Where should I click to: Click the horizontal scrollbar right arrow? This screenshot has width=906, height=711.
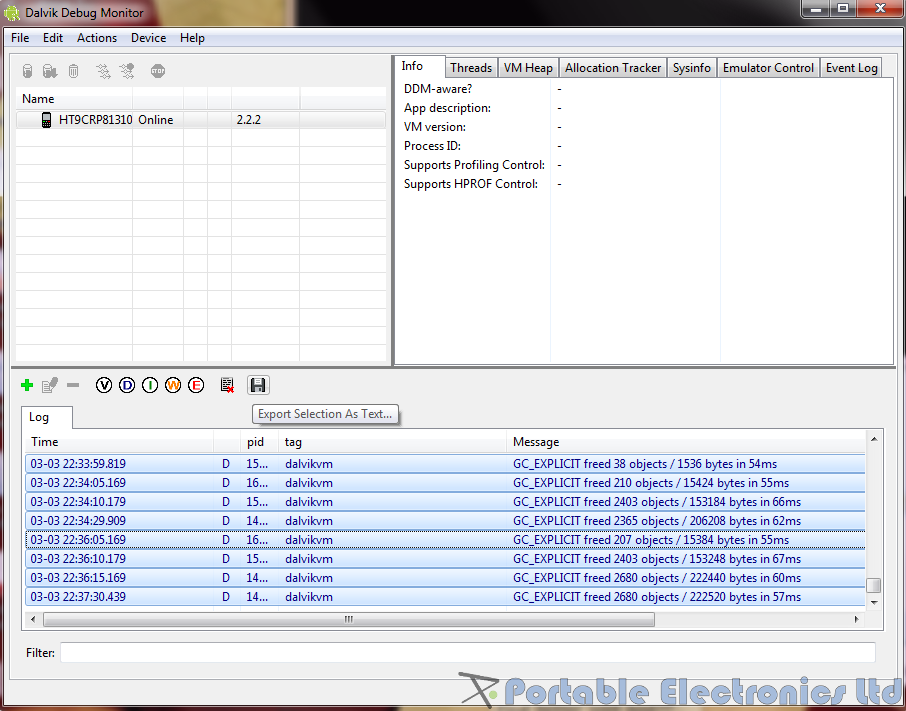point(856,619)
